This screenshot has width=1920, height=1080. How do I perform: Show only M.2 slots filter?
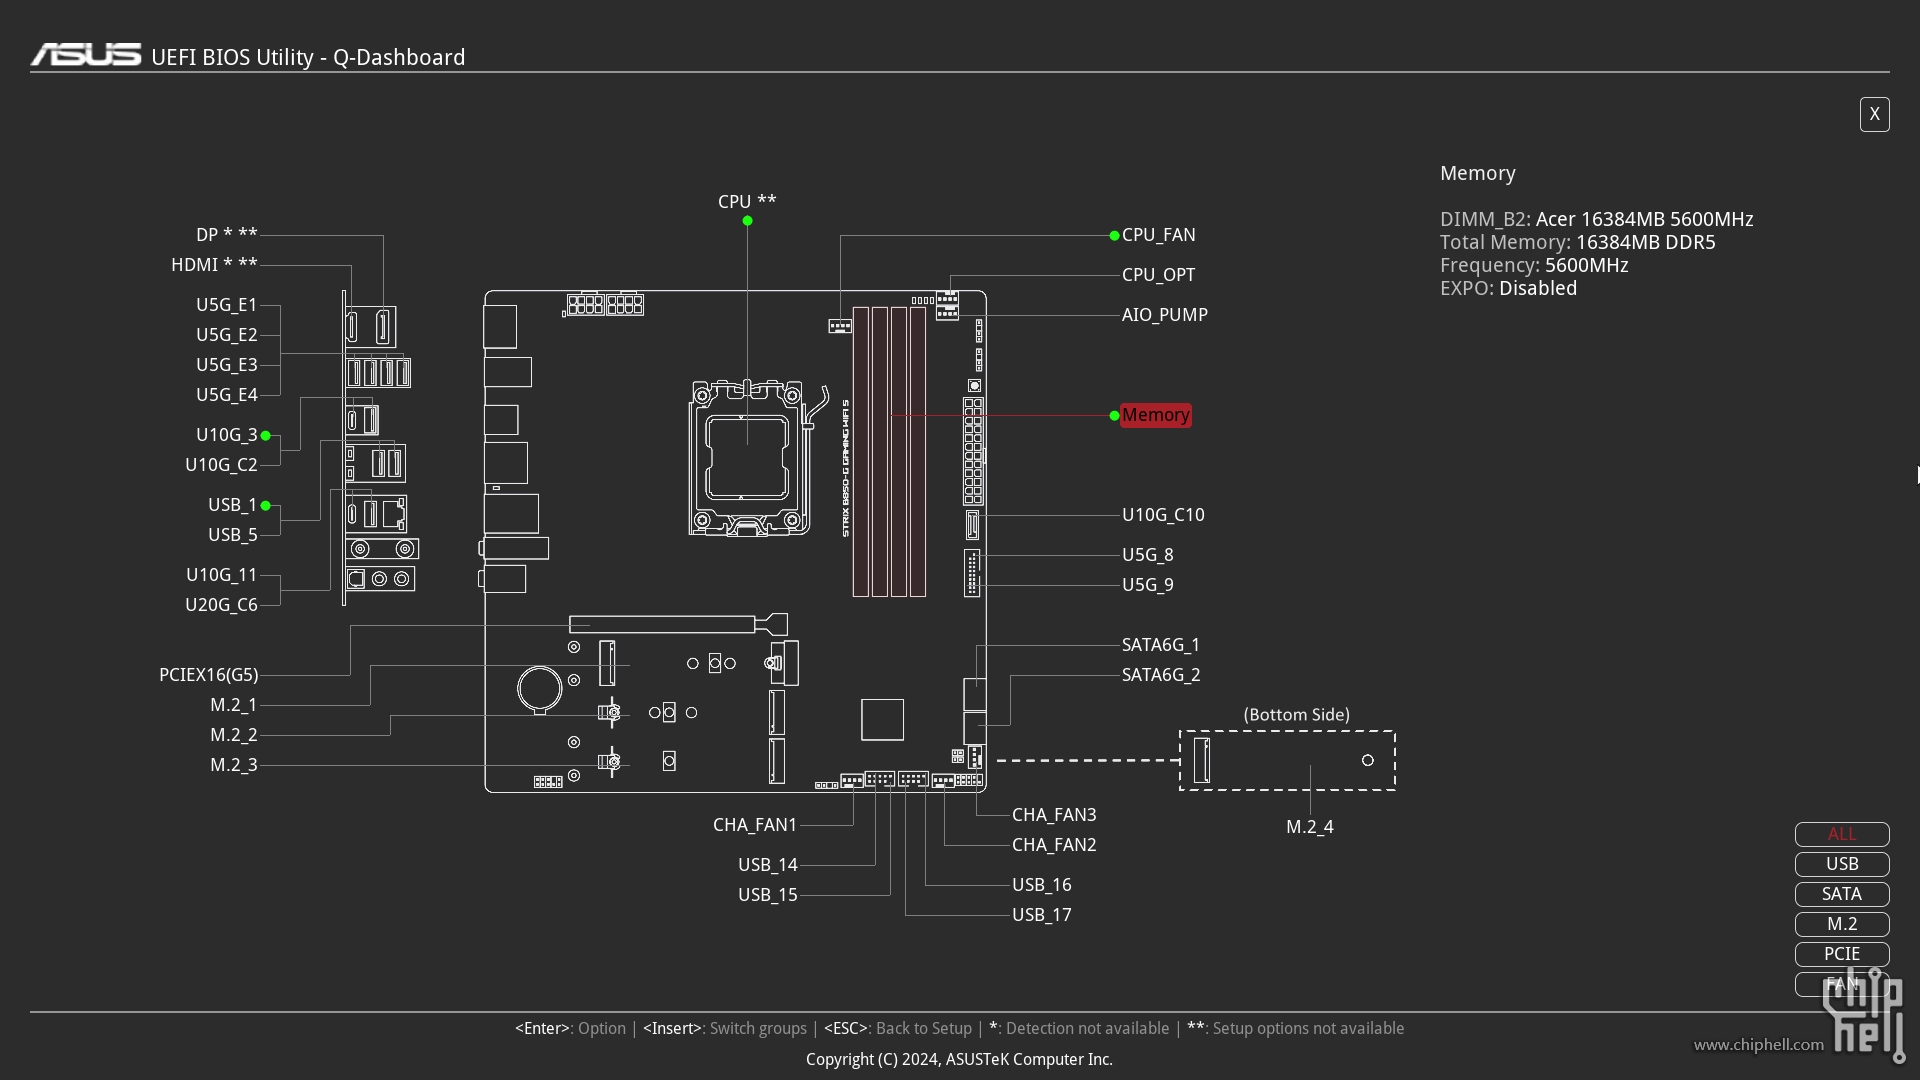click(x=1842, y=924)
